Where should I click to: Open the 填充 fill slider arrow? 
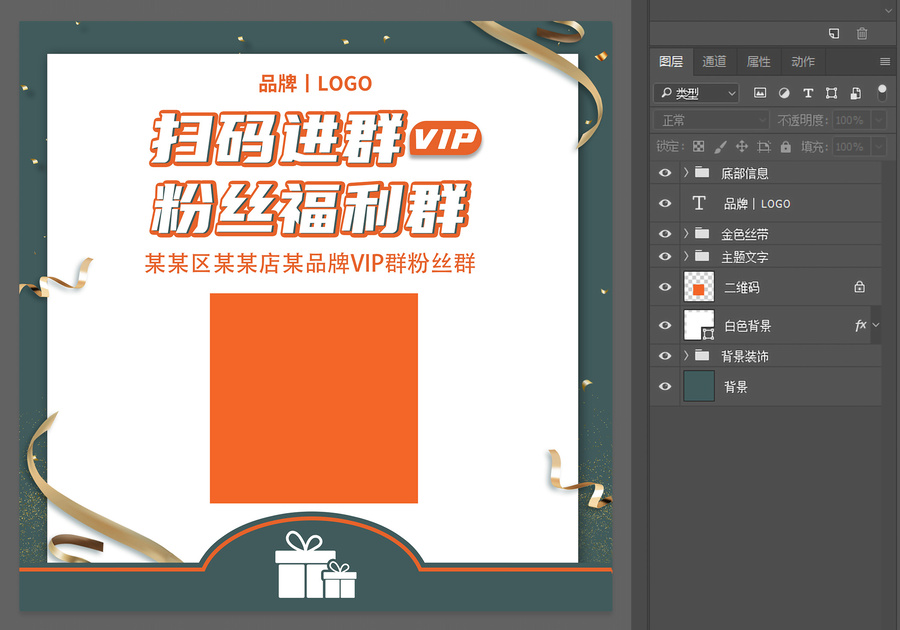point(878,147)
